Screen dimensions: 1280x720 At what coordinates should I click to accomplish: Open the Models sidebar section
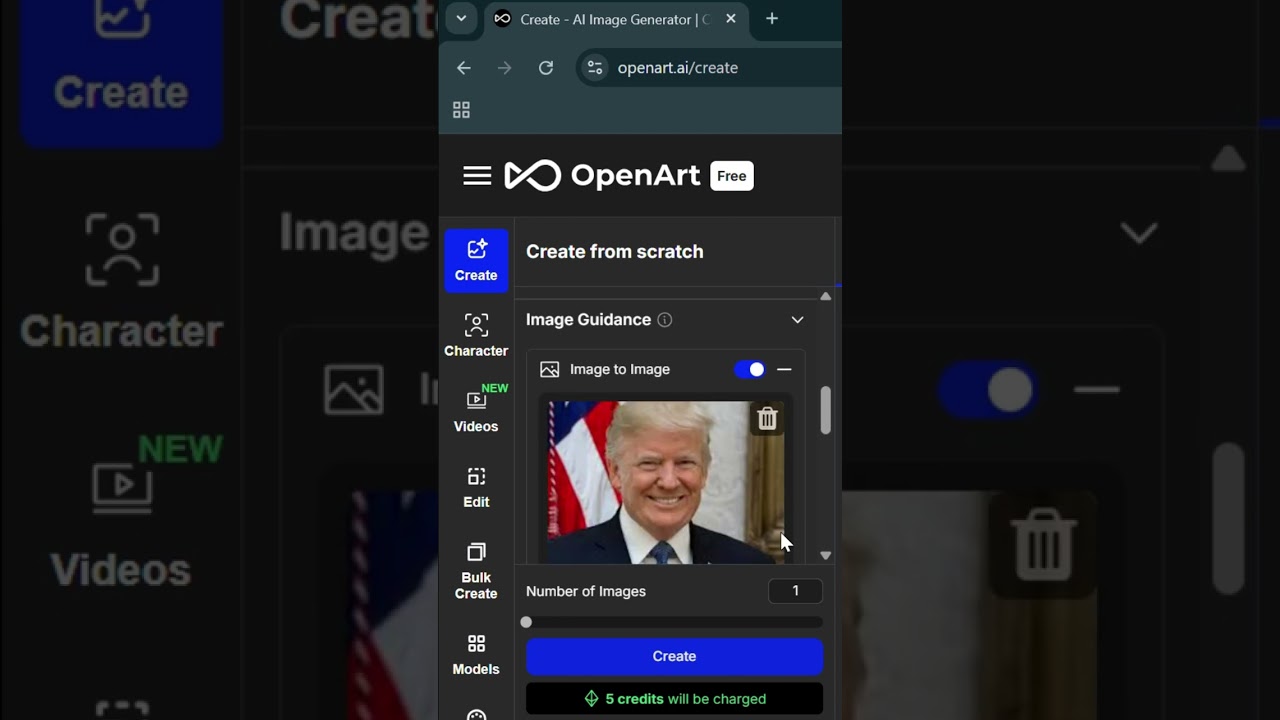(476, 655)
